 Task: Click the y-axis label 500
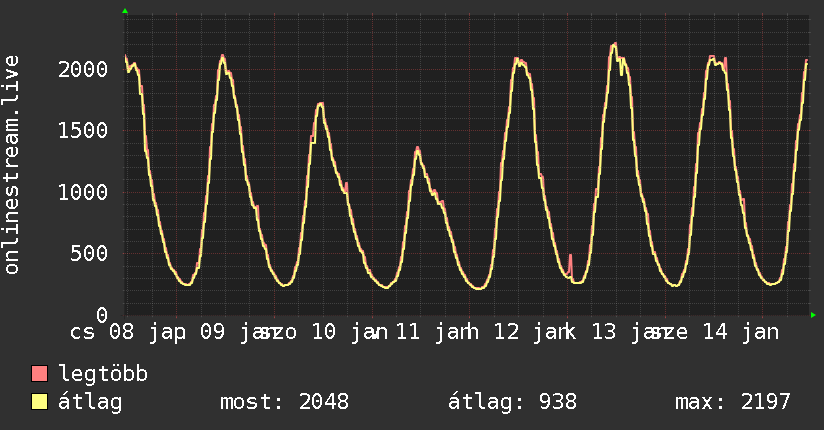89,254
